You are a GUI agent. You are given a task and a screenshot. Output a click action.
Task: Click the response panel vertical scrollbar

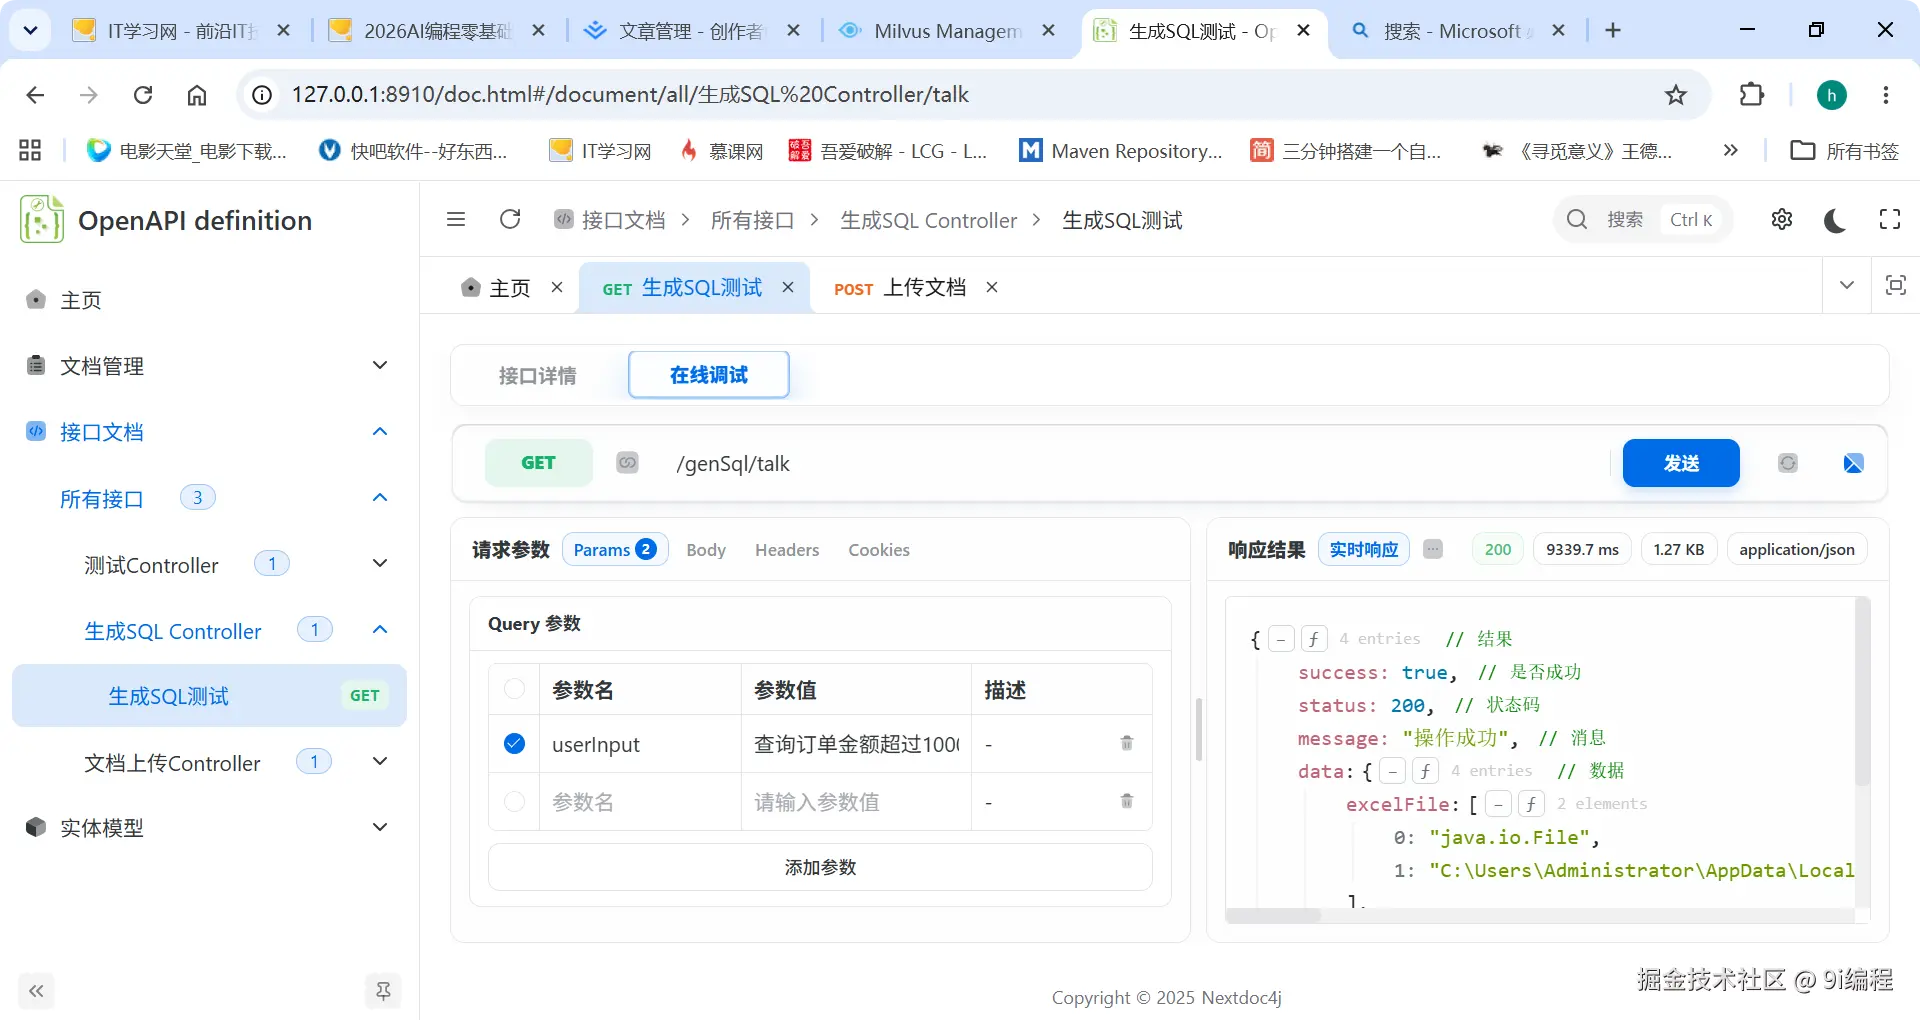pos(1862,691)
